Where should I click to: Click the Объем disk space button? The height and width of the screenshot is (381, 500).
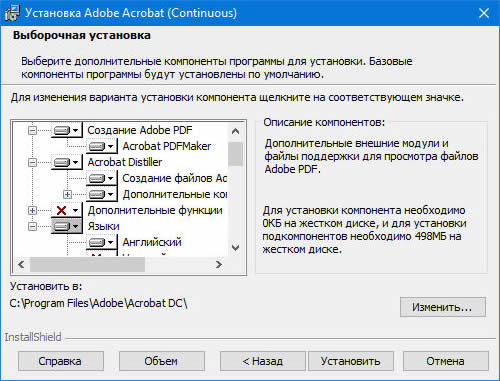pyautogui.click(x=162, y=361)
